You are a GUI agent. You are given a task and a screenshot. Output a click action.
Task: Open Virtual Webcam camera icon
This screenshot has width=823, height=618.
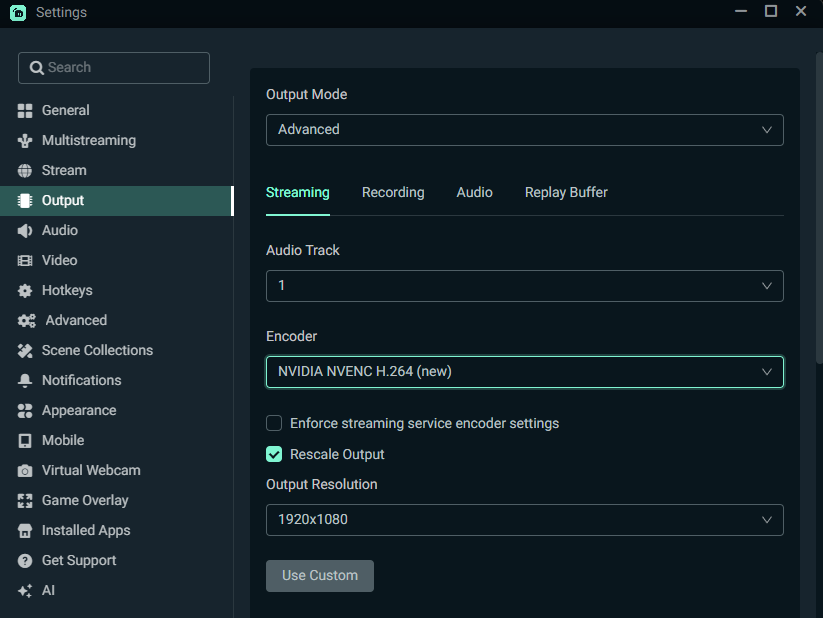pyautogui.click(x=25, y=471)
